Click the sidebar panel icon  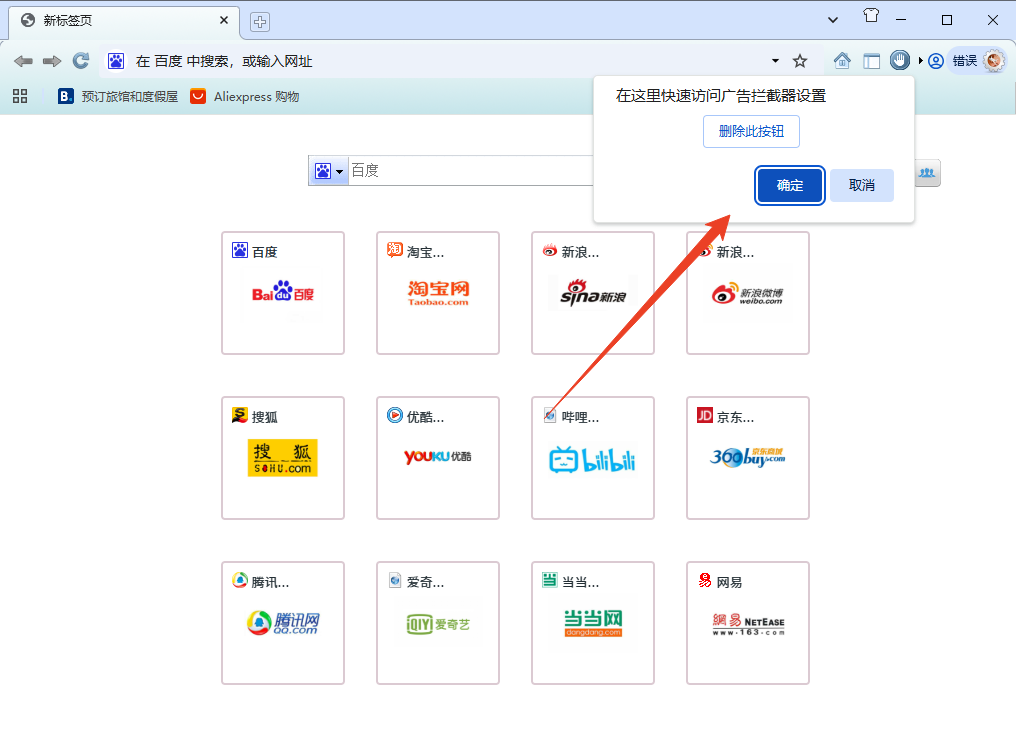(x=871, y=60)
